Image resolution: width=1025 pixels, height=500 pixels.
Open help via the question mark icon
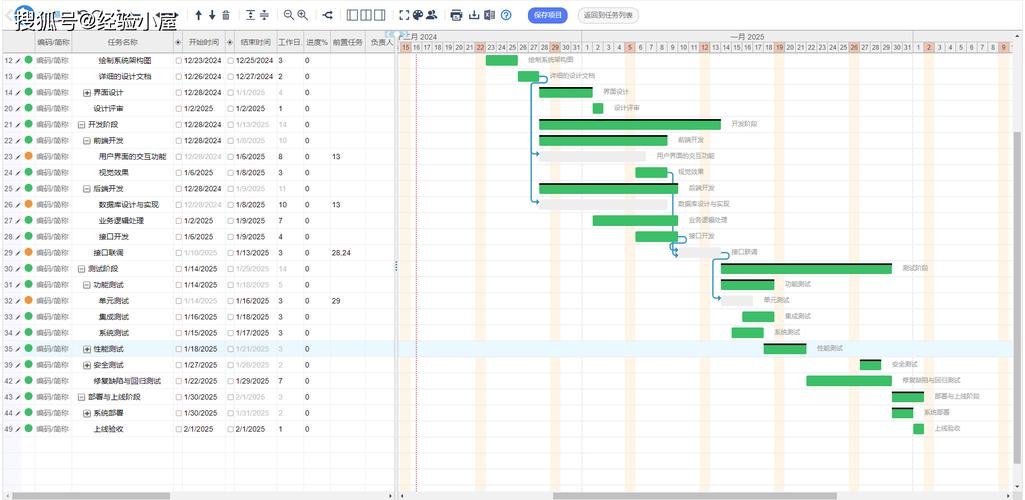(506, 15)
